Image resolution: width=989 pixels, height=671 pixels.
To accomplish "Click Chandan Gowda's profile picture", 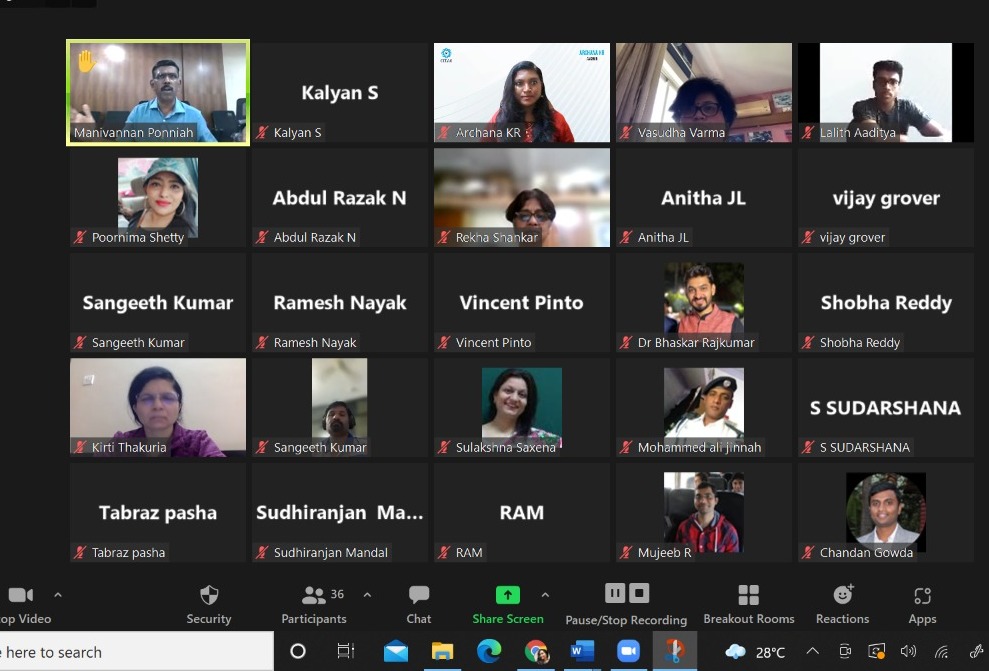I will 886,511.
